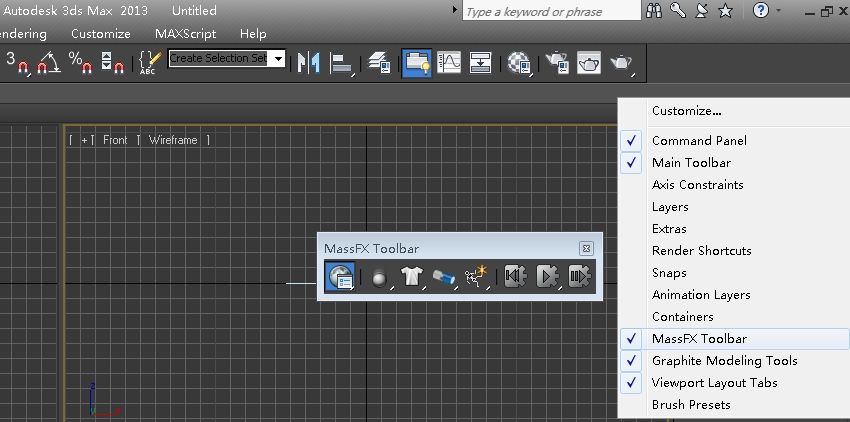Open the Help menu
The height and width of the screenshot is (422, 850).
(x=253, y=34)
